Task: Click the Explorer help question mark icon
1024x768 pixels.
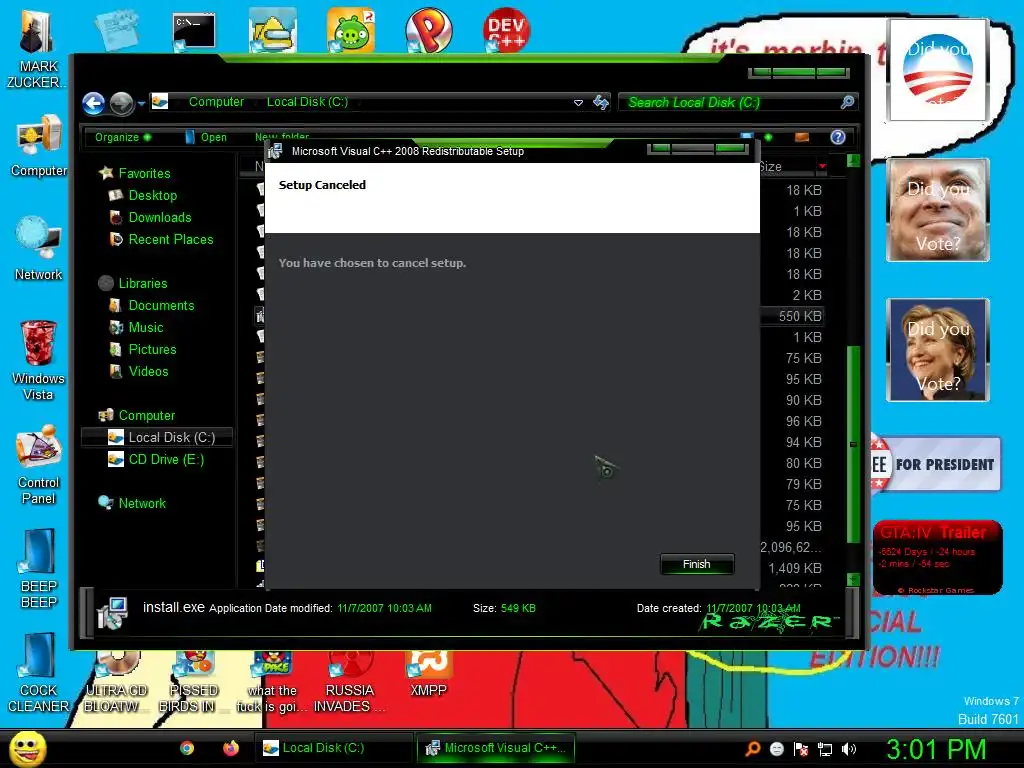Action: click(x=838, y=137)
